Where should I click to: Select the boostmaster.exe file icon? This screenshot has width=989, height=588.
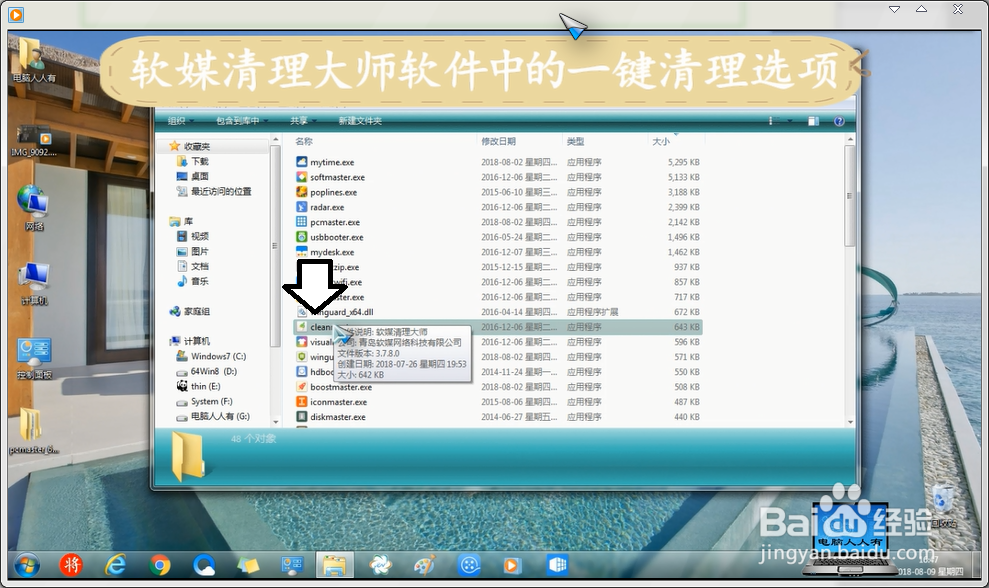[x=301, y=387]
